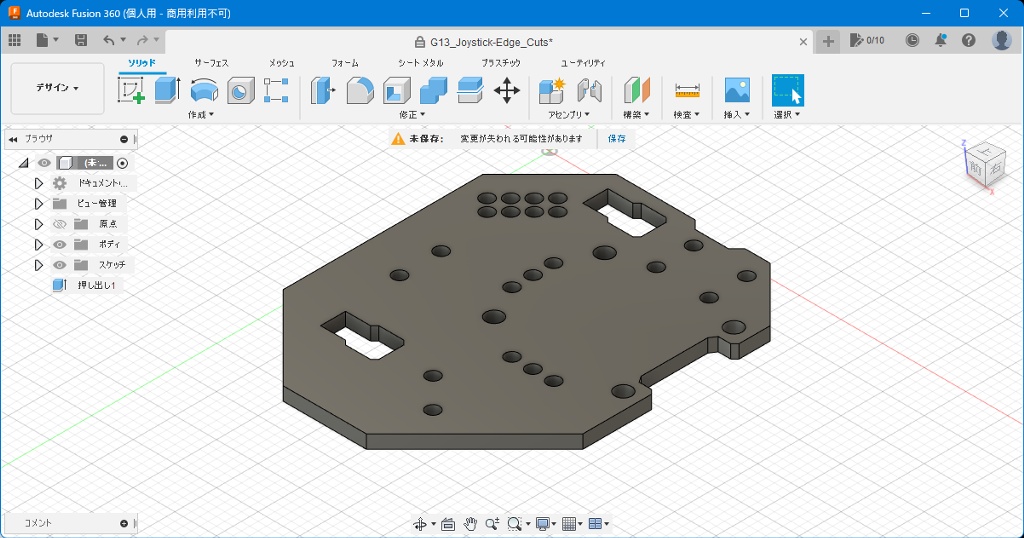
Task: Click the Insert image icon
Action: [737, 91]
